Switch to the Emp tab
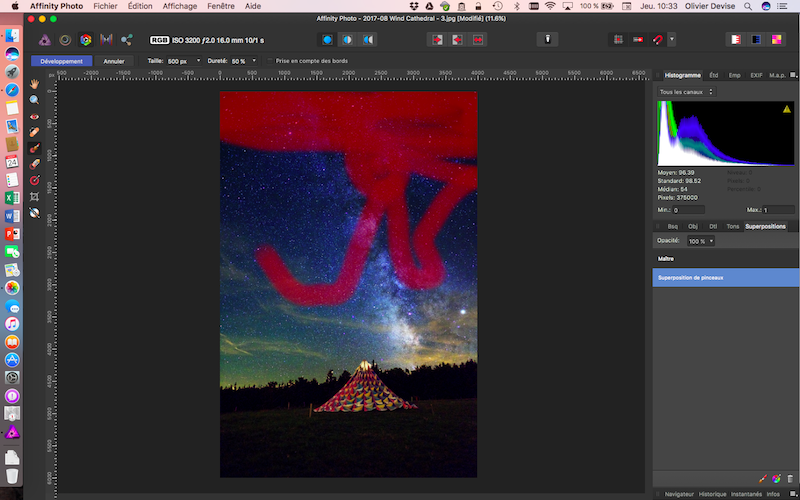The image size is (800, 500). [735, 75]
